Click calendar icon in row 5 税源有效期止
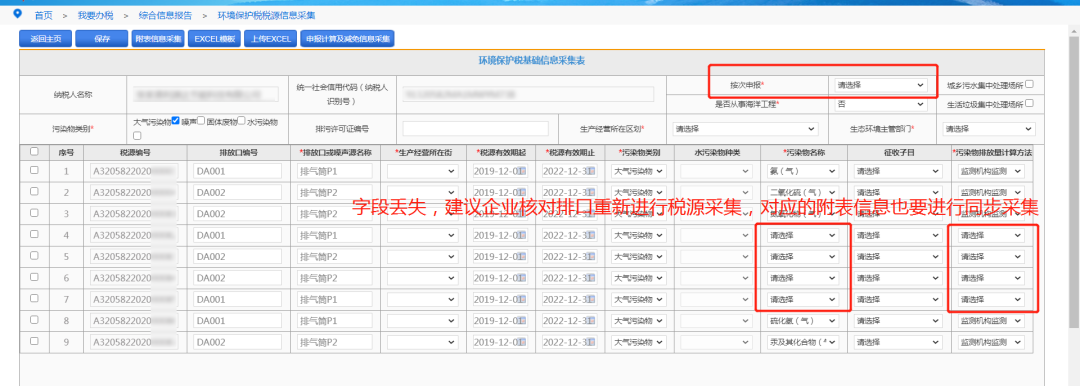The image size is (1080, 386). 592,256
